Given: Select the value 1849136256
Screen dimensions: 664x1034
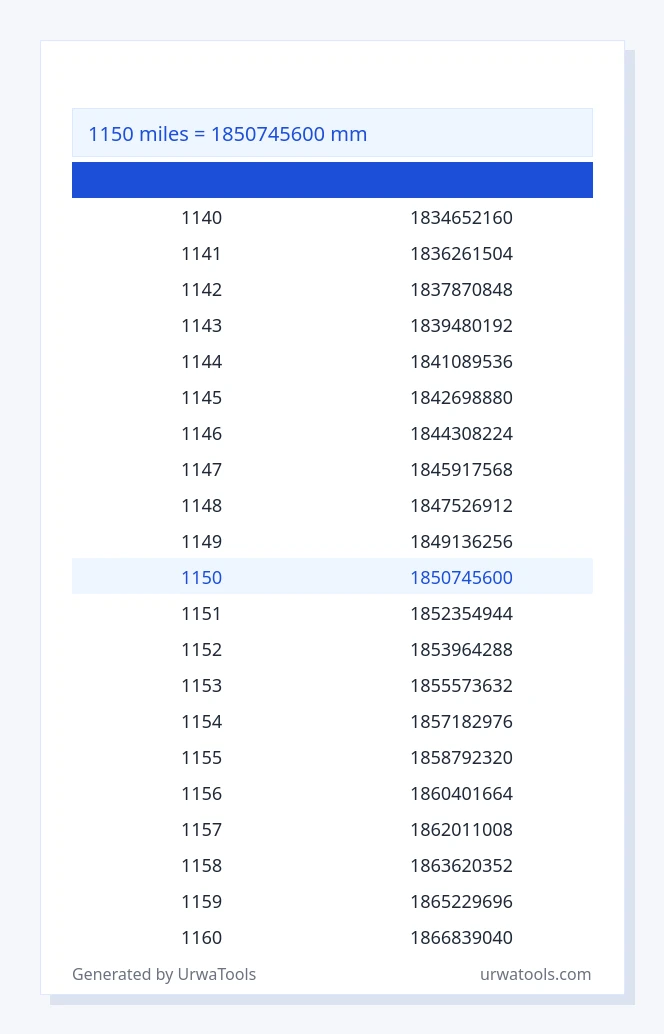Looking at the screenshot, I should pyautogui.click(x=462, y=541).
